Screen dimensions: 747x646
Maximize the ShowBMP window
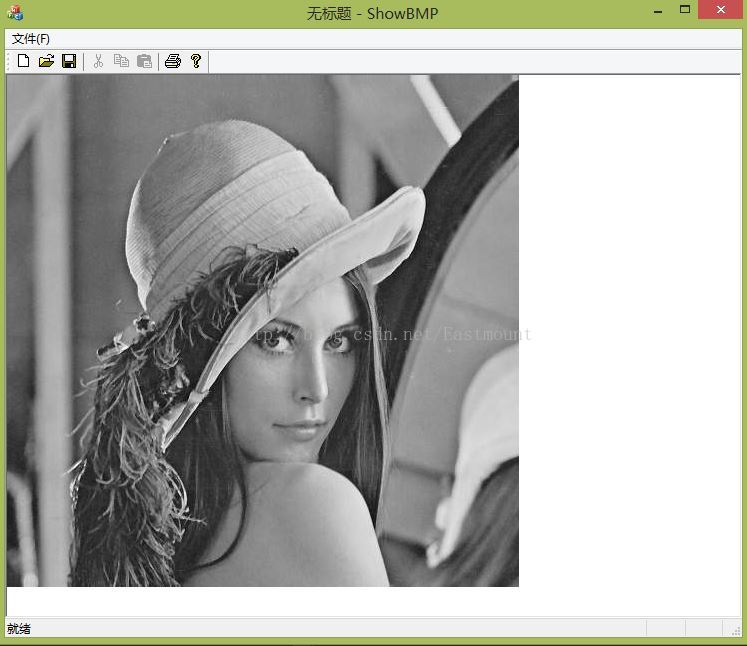click(685, 10)
